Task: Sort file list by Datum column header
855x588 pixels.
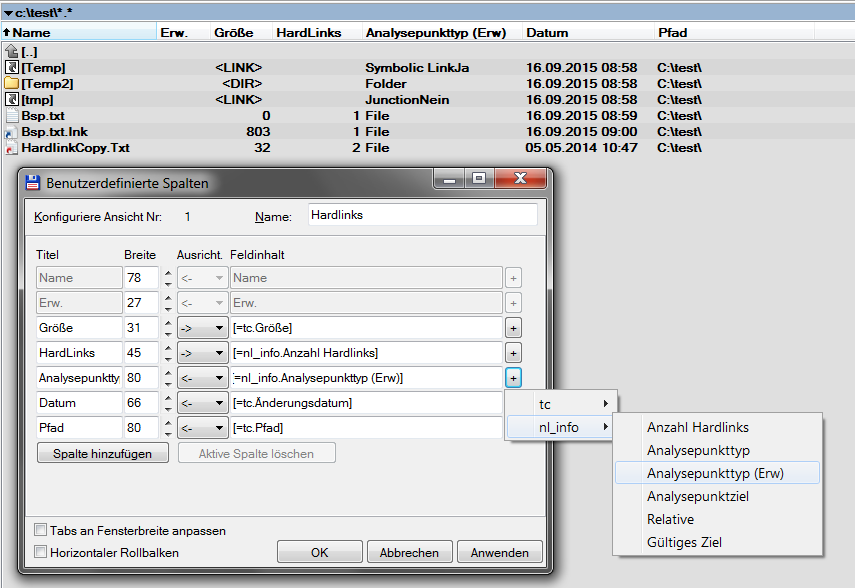Action: coord(547,33)
